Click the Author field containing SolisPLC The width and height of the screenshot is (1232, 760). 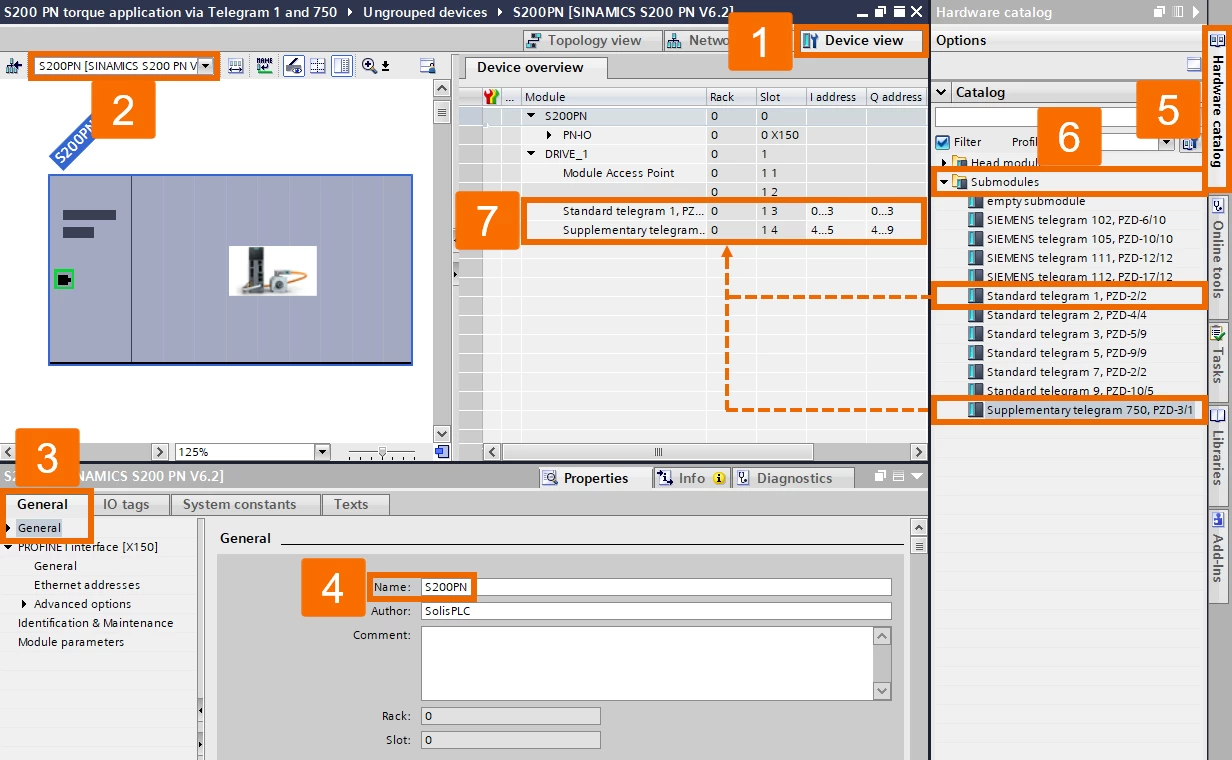tap(656, 611)
